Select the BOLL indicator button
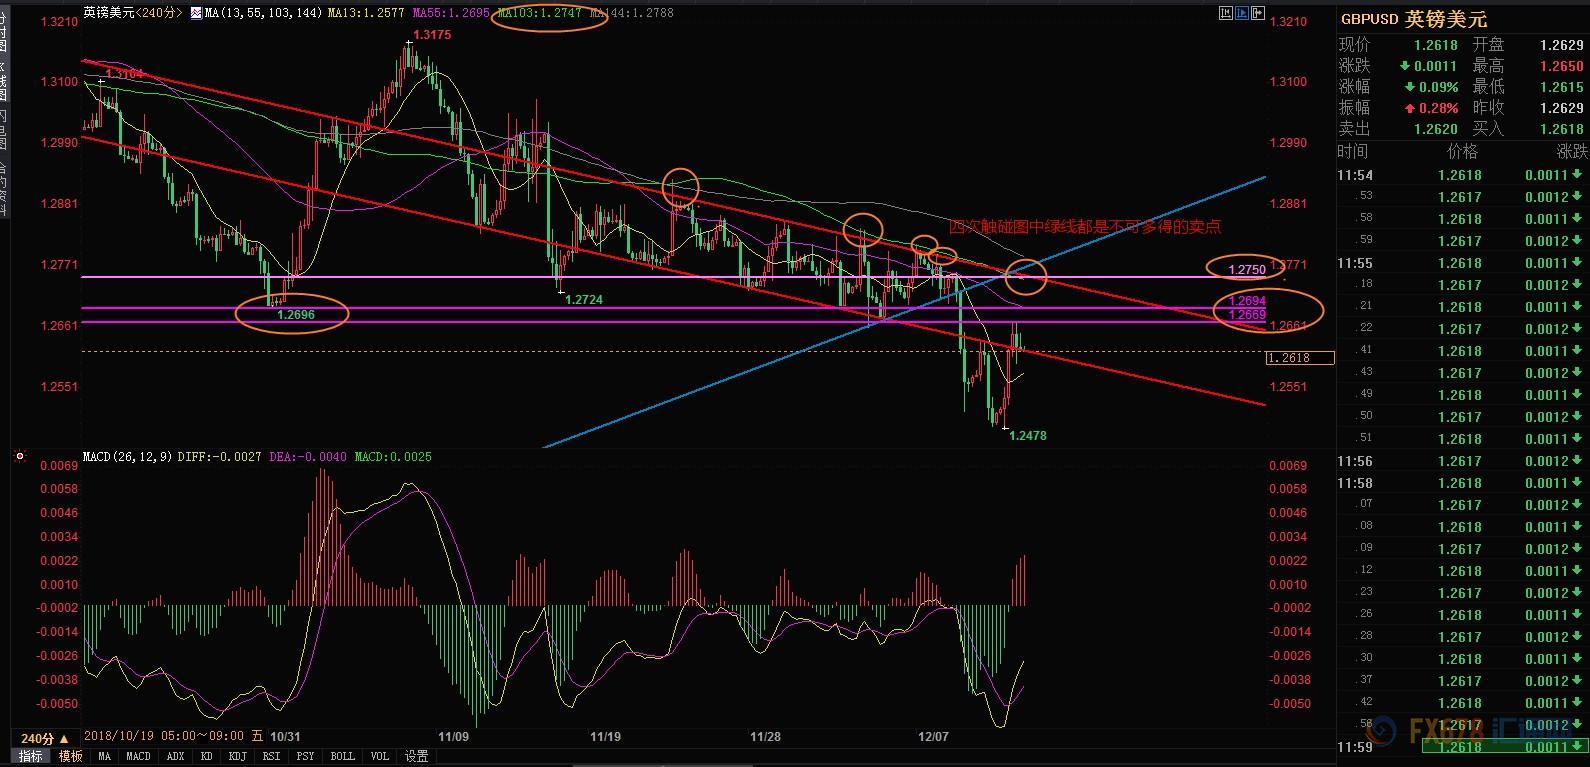Screen dimensions: 1590x767 coord(342,757)
